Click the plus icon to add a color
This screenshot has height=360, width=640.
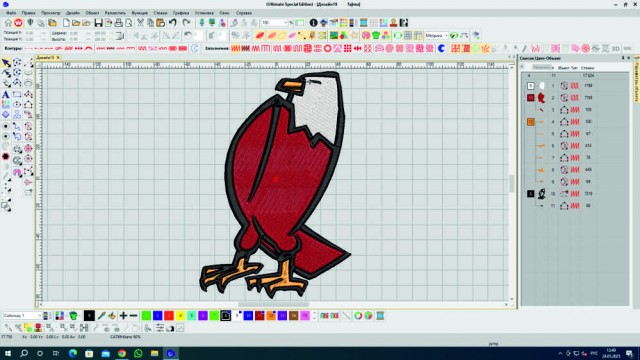[x=123, y=316]
